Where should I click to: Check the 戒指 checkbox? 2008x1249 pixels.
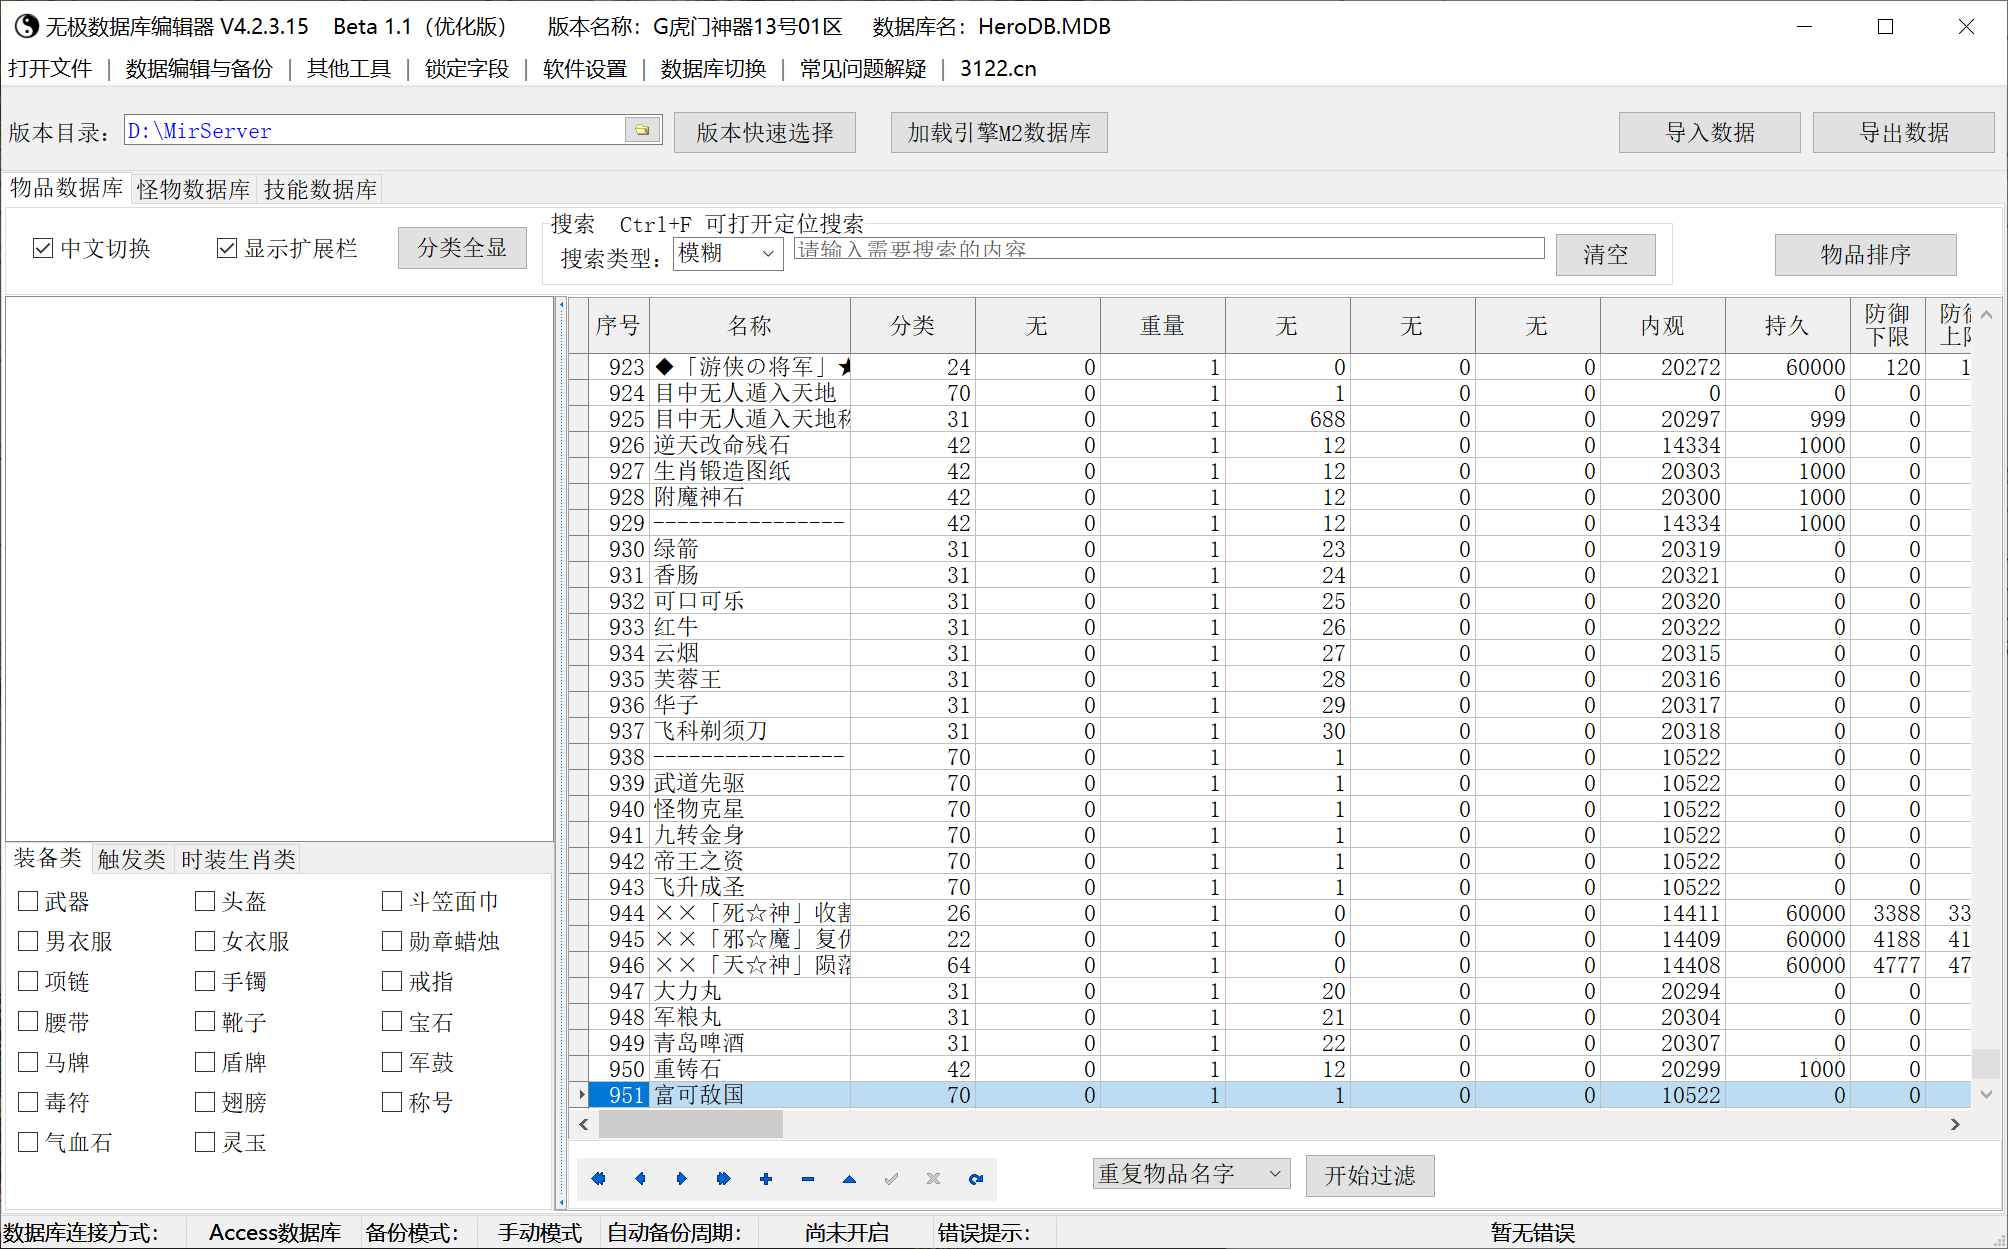click(x=392, y=982)
